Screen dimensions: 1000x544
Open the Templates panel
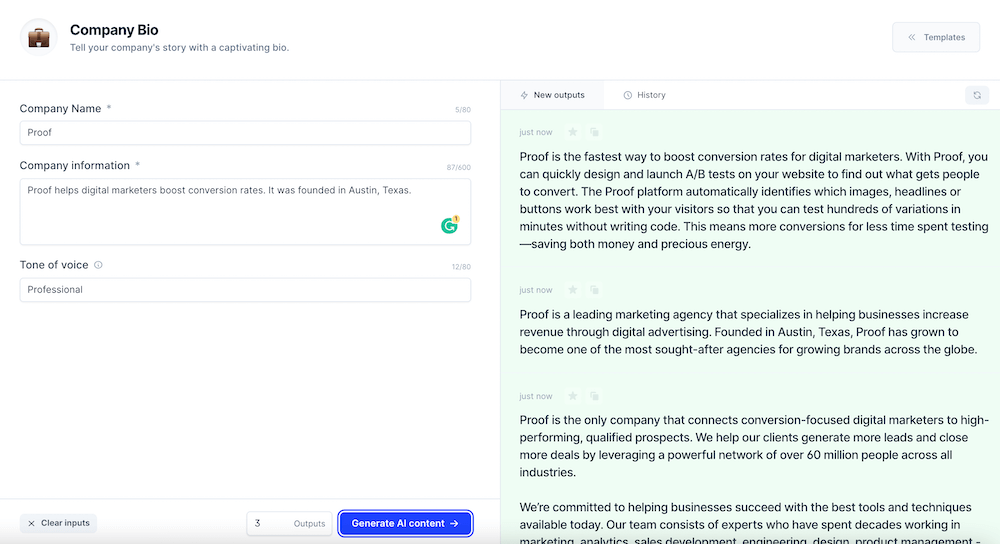click(936, 37)
